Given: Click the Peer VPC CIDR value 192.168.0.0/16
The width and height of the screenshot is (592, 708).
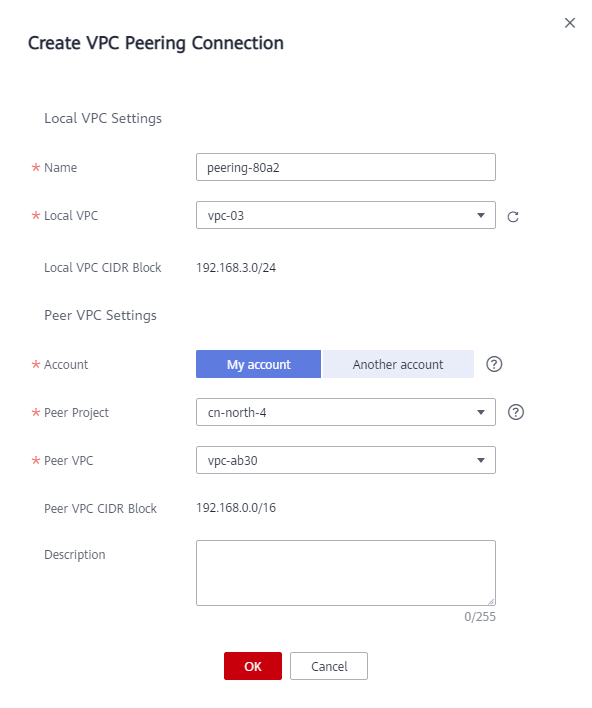Looking at the screenshot, I should tap(236, 508).
